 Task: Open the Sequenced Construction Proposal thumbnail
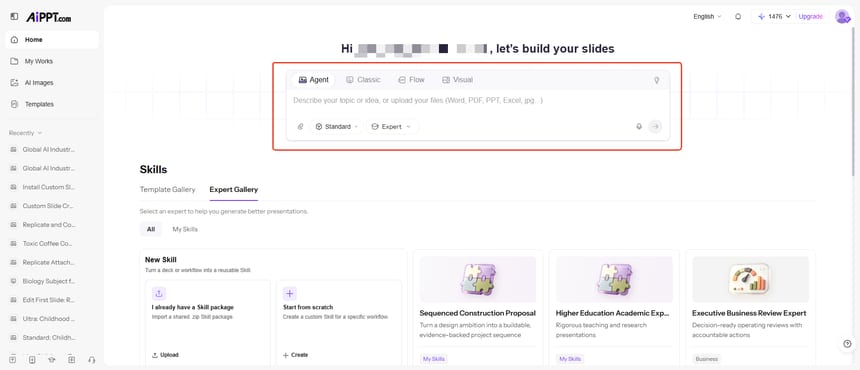(478, 279)
